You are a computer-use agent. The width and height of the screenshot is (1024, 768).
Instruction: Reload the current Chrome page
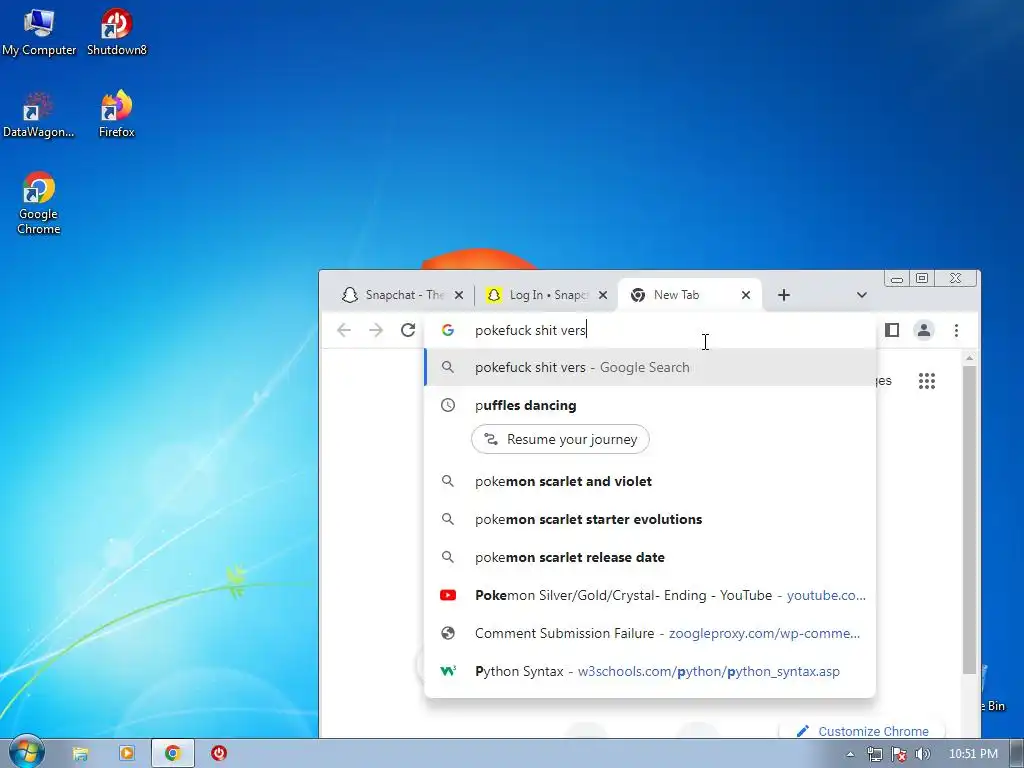point(408,330)
